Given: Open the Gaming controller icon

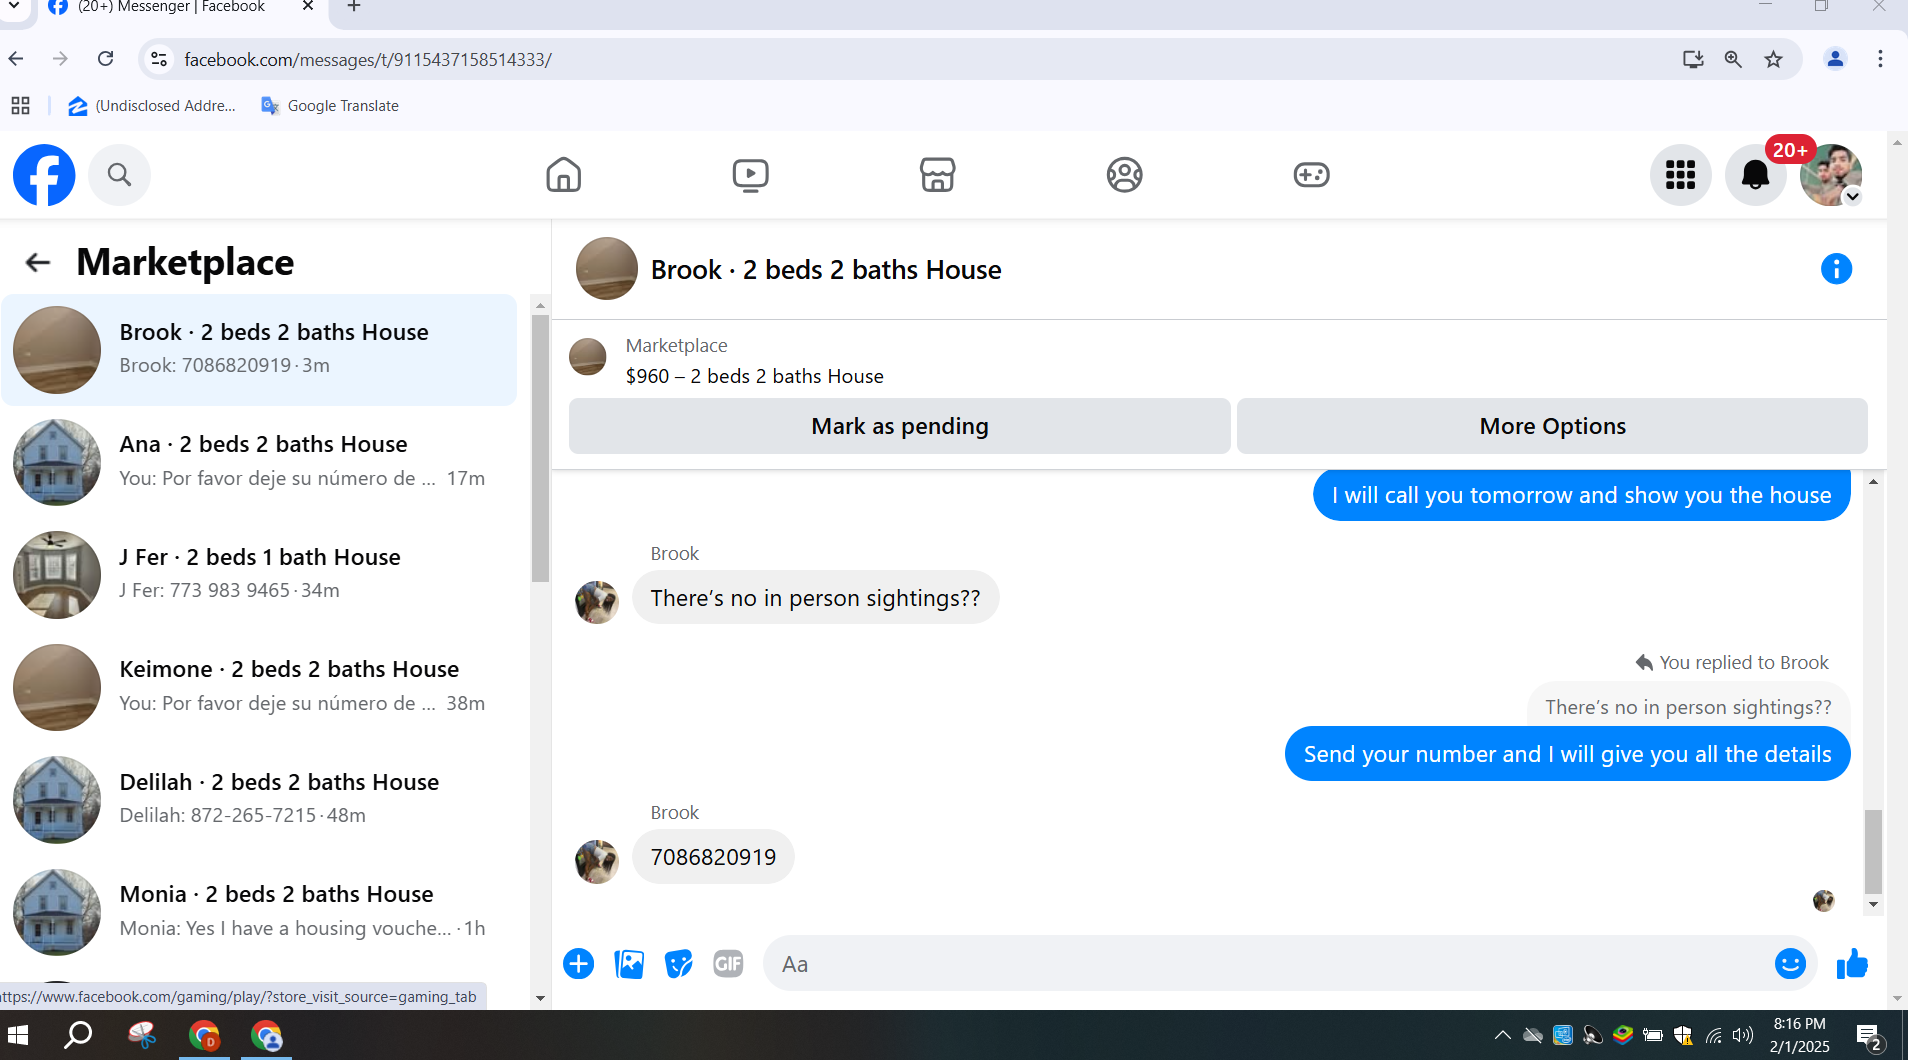Looking at the screenshot, I should tap(1311, 175).
